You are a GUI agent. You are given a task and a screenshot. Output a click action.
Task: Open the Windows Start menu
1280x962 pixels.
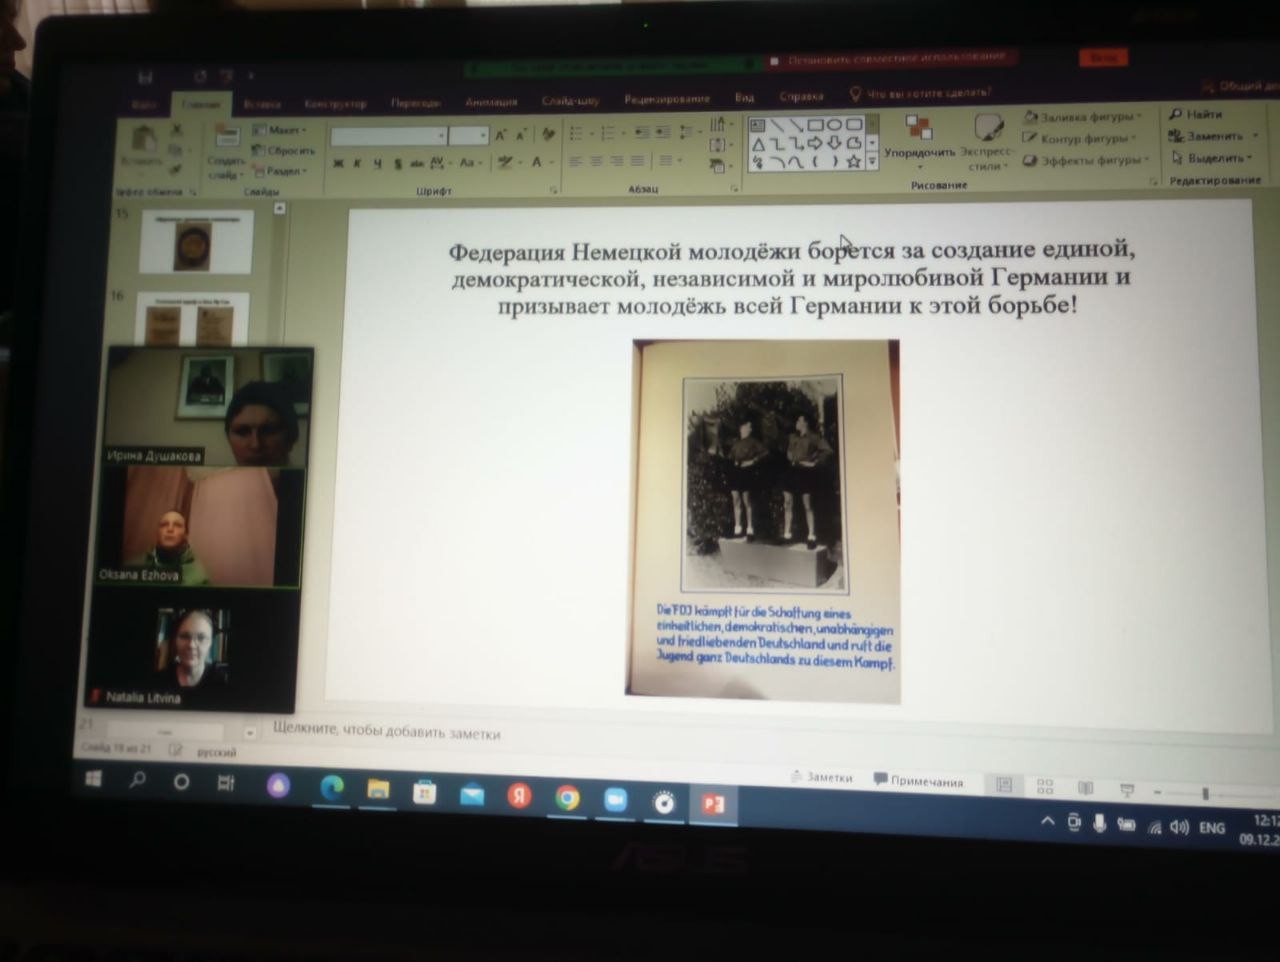[93, 779]
